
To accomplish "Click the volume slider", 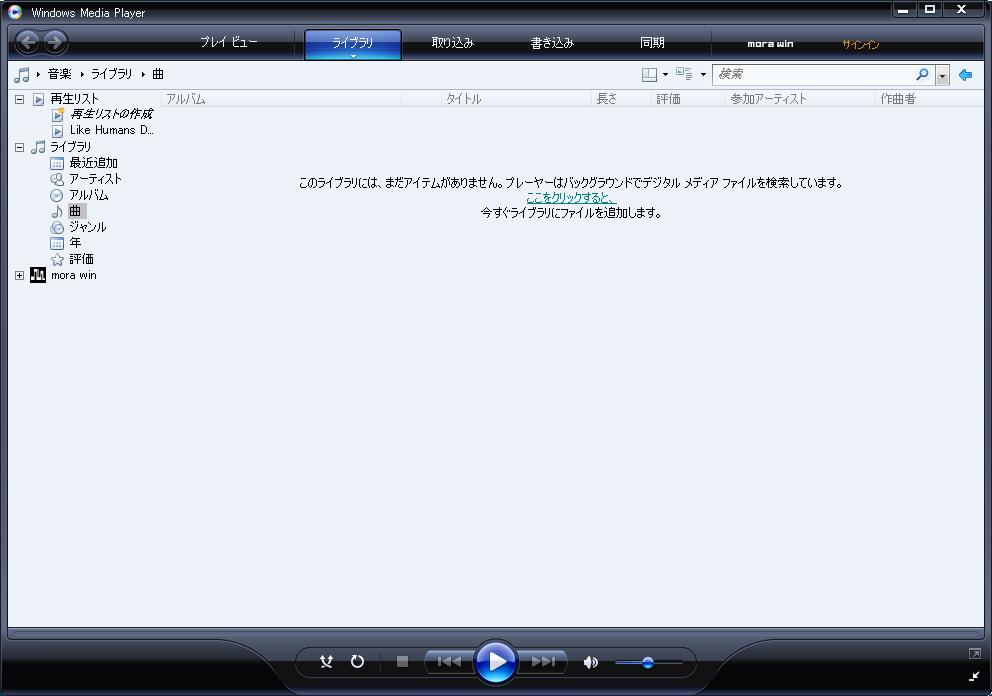I will 648,662.
